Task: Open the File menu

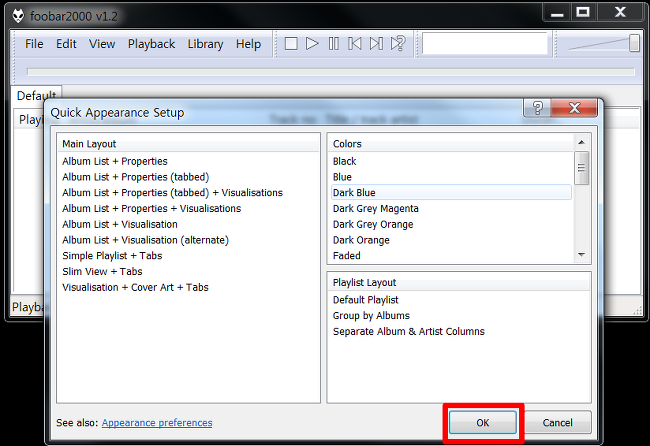Action: [34, 44]
